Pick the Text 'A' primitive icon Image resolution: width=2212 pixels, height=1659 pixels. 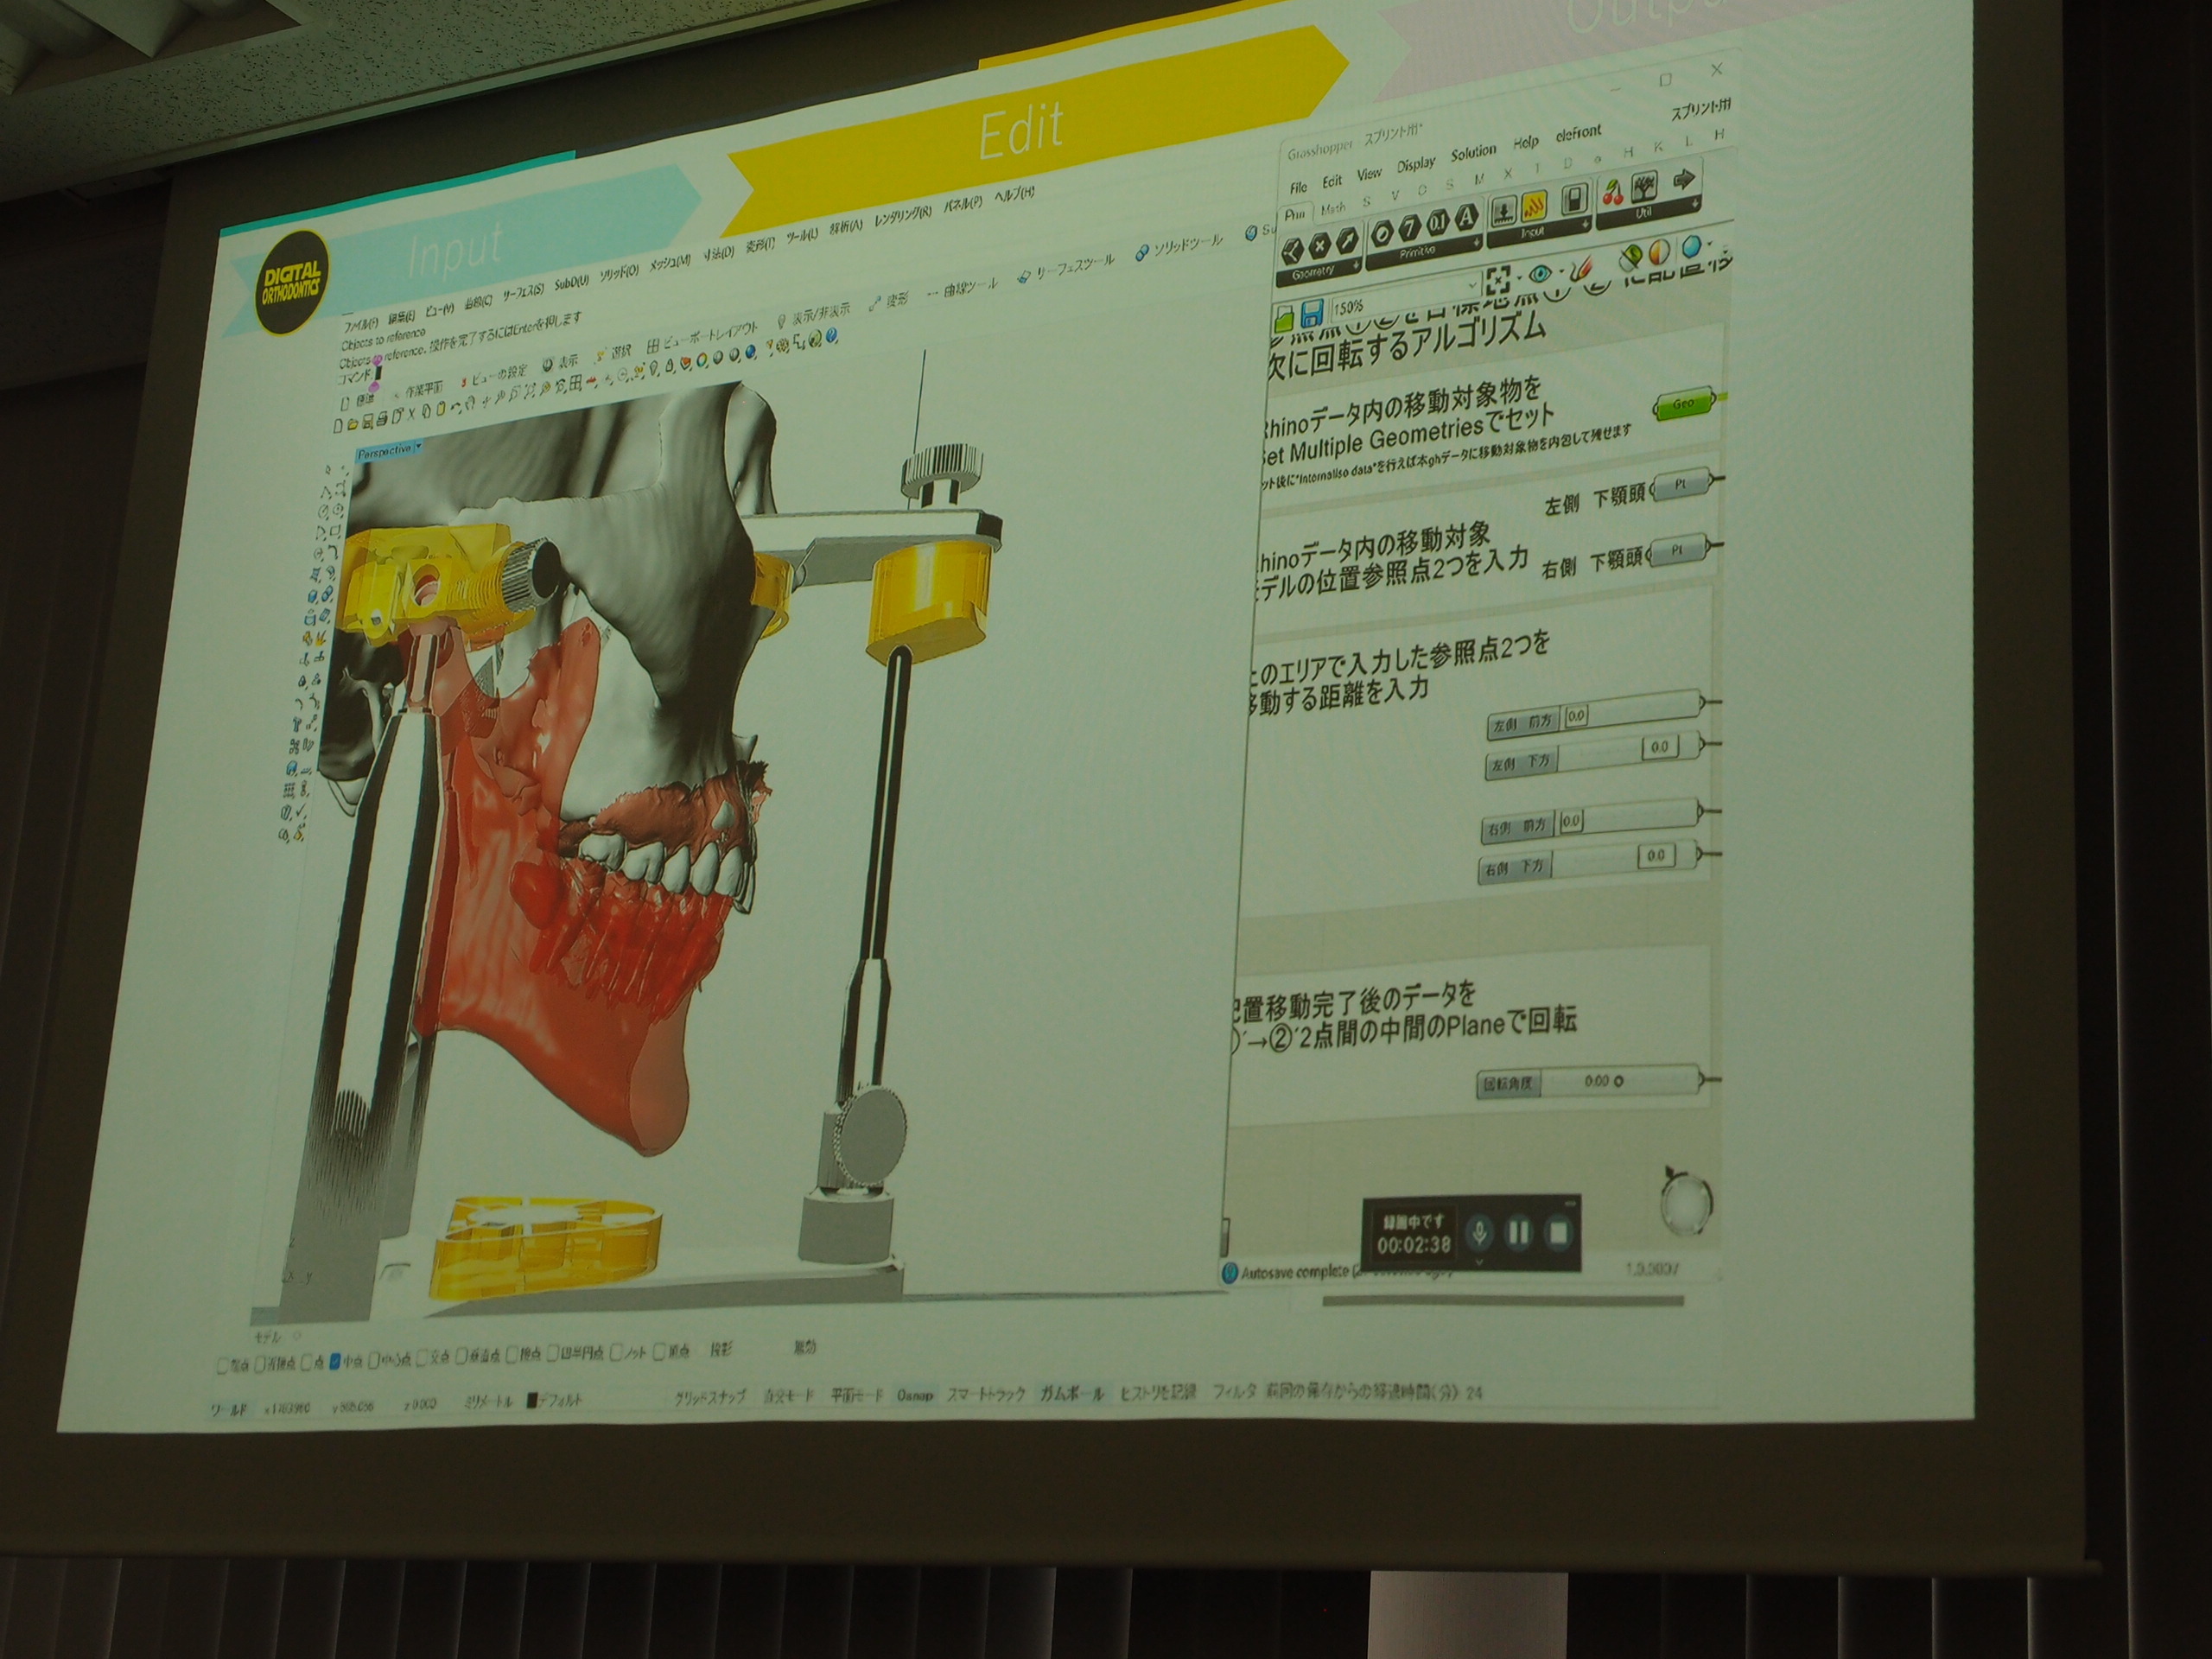click(1467, 218)
